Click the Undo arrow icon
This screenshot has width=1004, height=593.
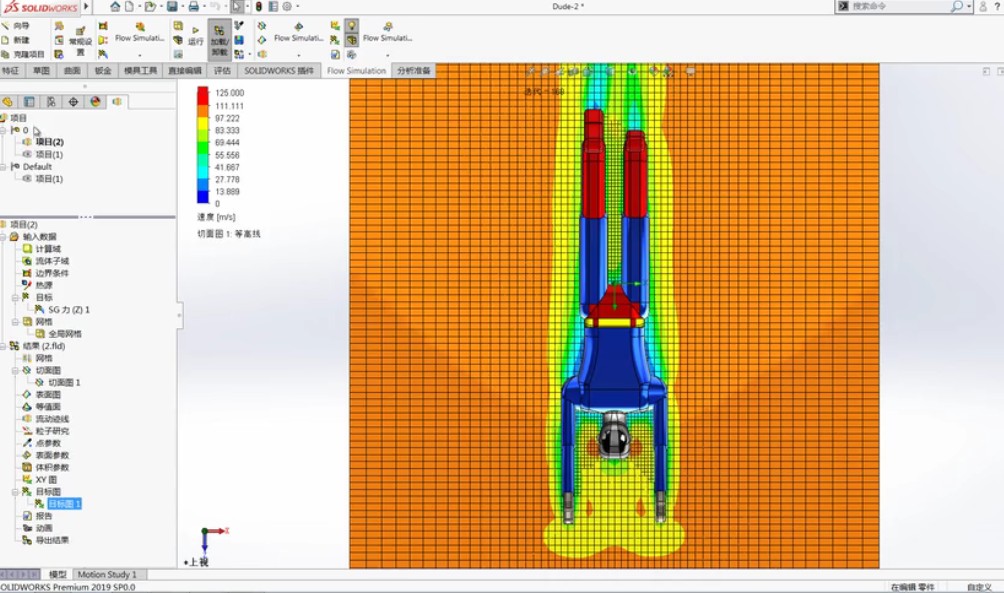pos(215,6)
